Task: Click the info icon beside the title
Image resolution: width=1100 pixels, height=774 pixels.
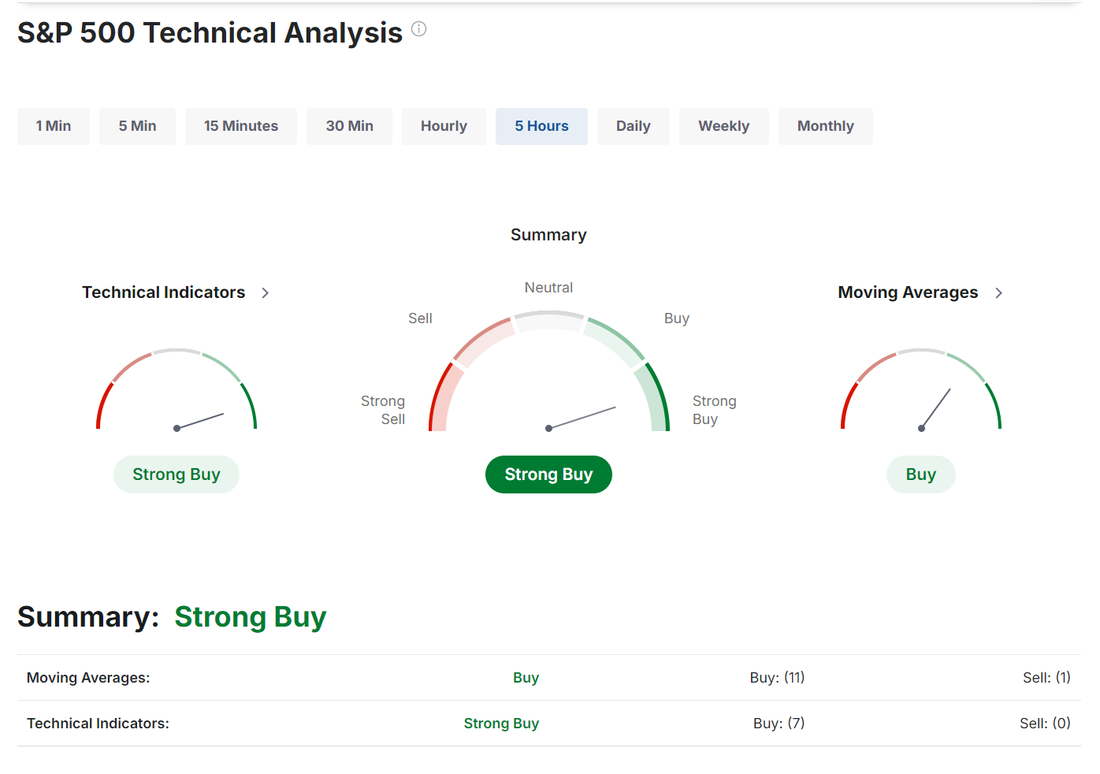Action: tap(419, 30)
